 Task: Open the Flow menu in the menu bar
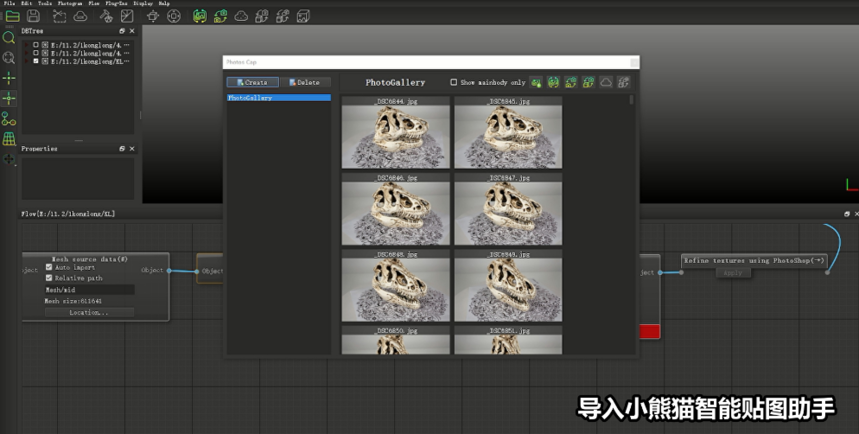94,3
